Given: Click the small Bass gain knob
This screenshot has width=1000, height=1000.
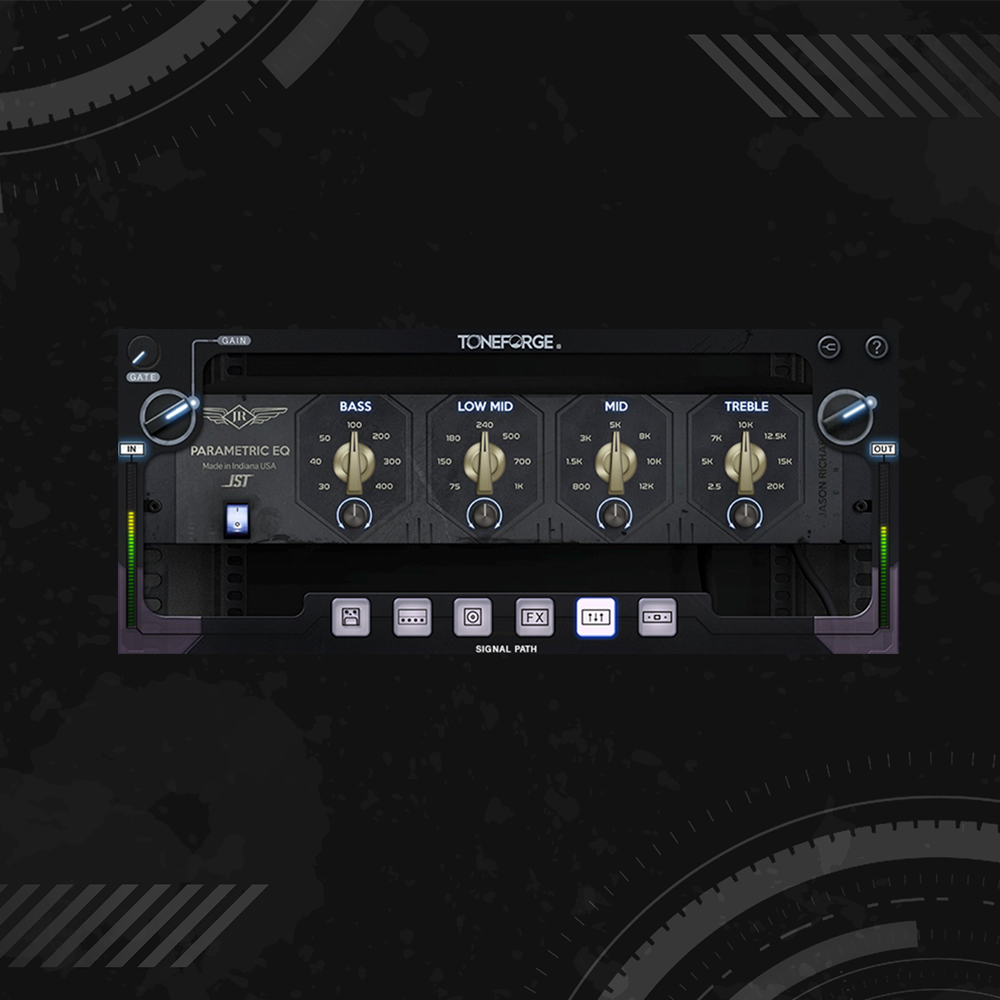Looking at the screenshot, I should 354,514.
